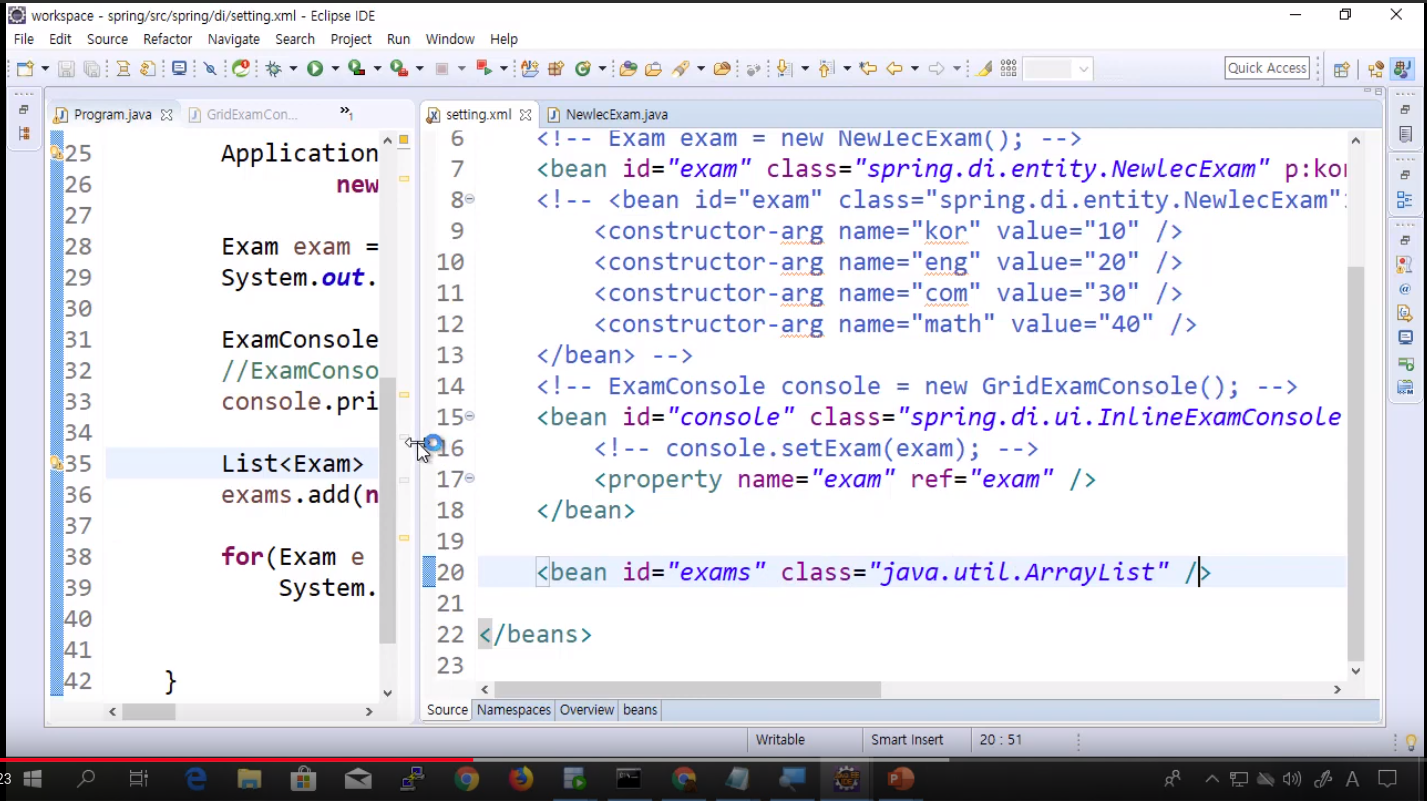Open the Navigate menu

(x=234, y=39)
